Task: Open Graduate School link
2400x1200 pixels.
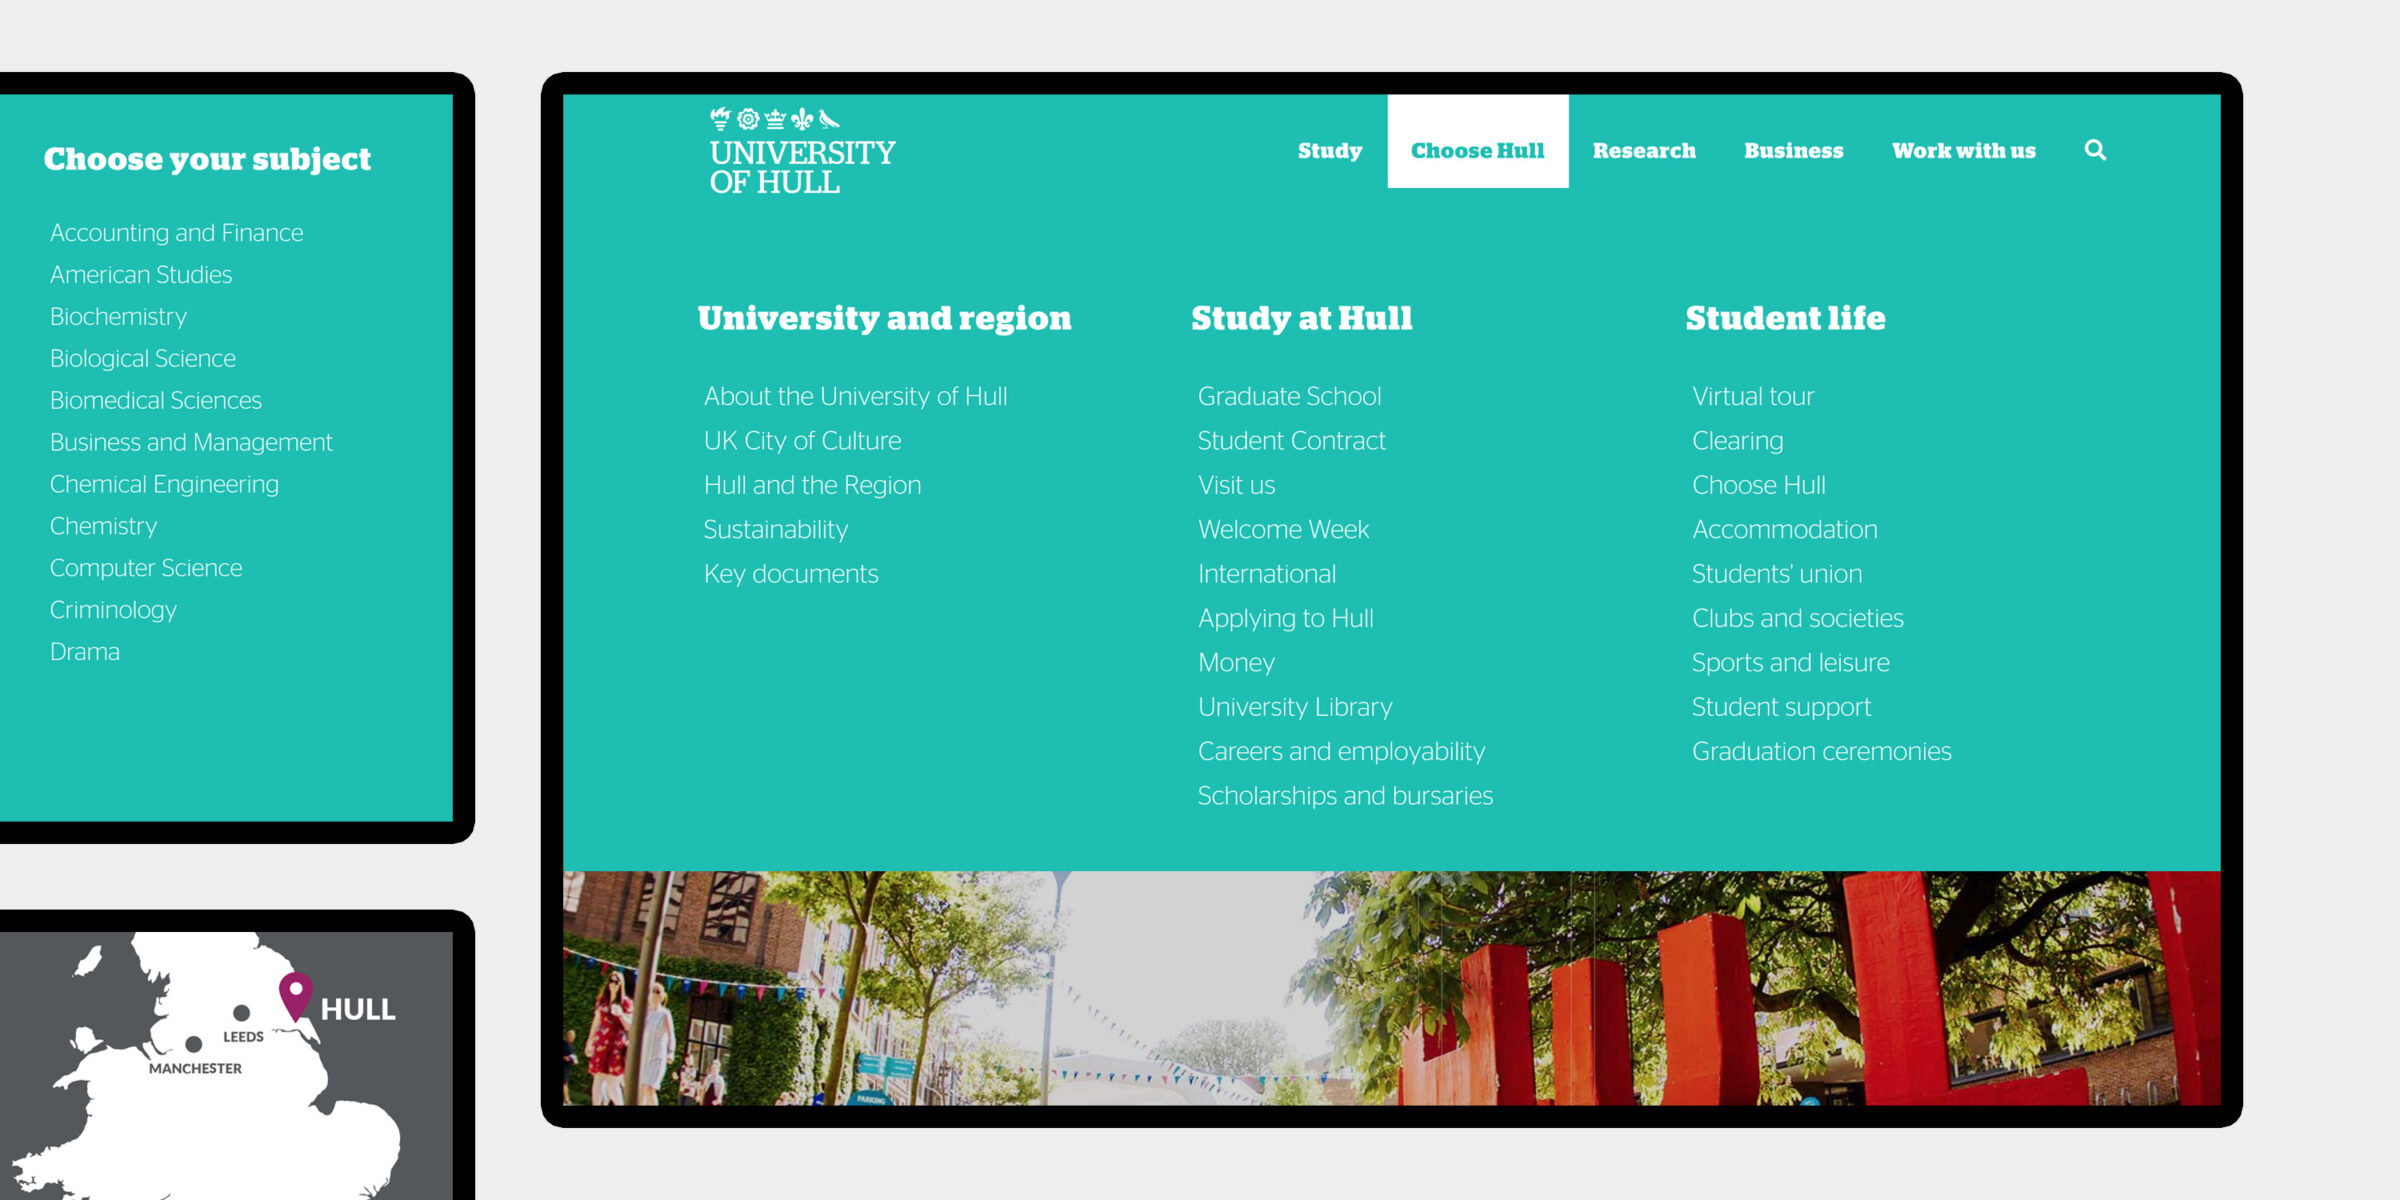Action: pyautogui.click(x=1289, y=397)
